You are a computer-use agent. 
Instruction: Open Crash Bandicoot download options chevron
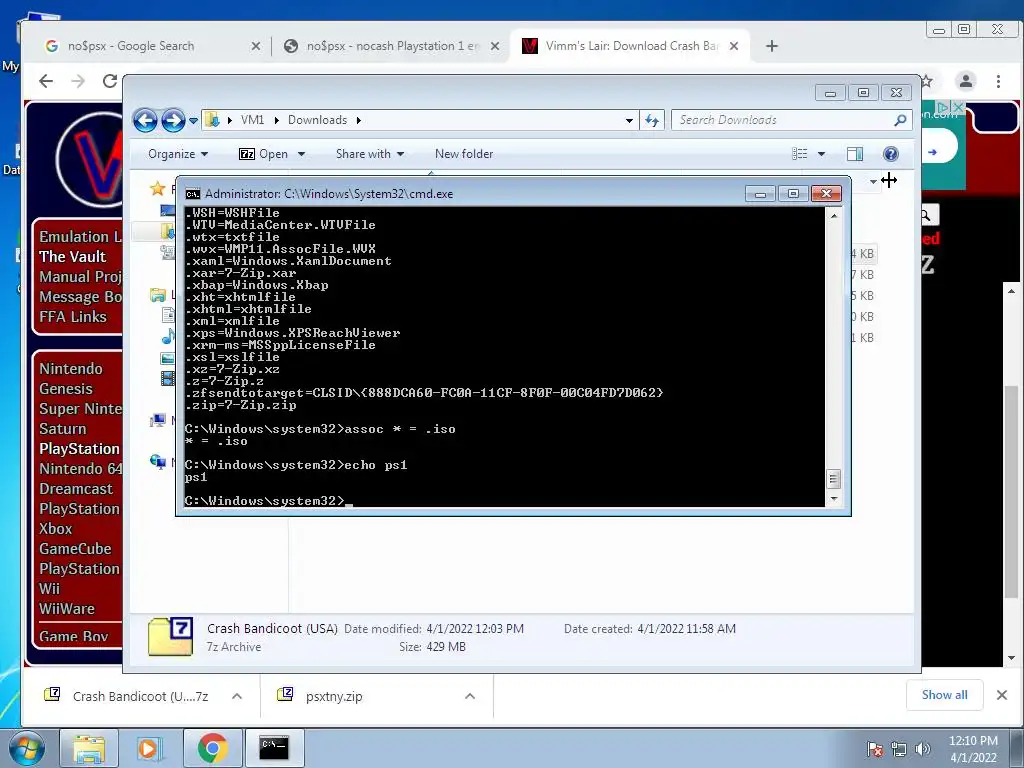pyautogui.click(x=237, y=696)
